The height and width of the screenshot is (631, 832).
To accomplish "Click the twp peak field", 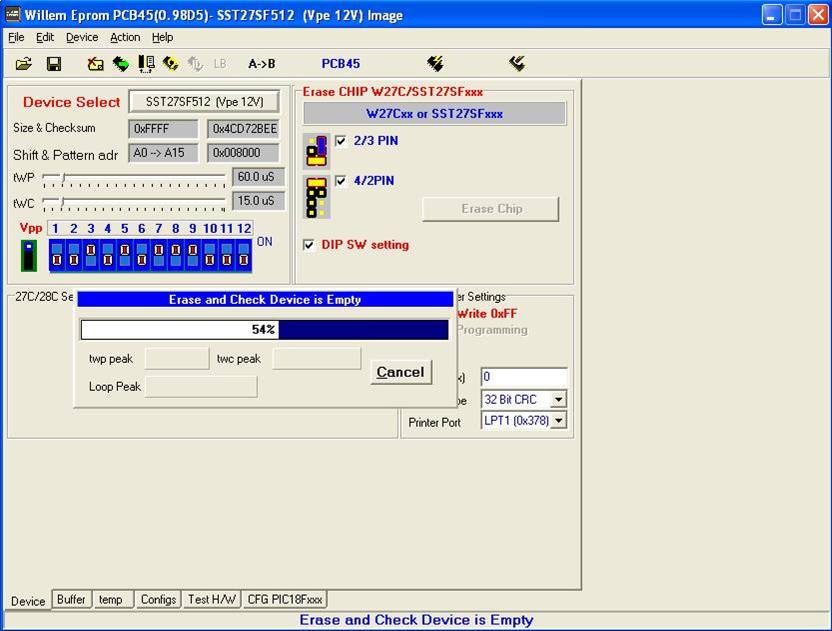I will click(x=177, y=359).
